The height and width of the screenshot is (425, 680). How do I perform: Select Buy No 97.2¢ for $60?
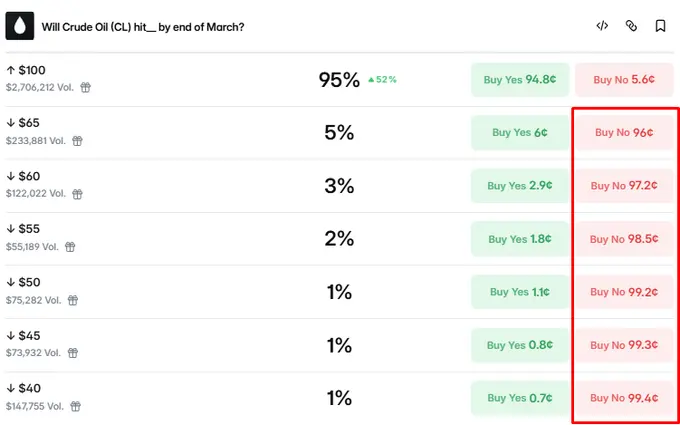[623, 186]
